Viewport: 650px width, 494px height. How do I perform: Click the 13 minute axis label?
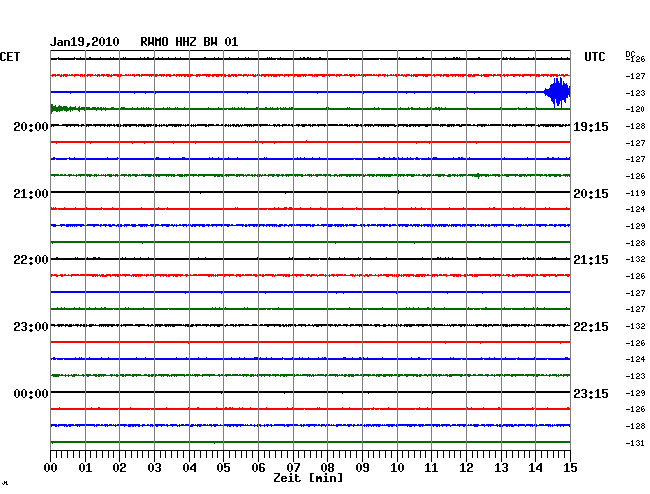click(501, 468)
